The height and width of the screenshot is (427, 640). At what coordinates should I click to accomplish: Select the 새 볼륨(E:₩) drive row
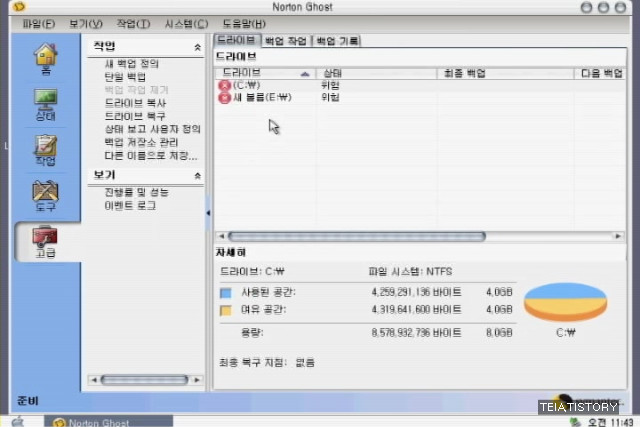point(420,98)
